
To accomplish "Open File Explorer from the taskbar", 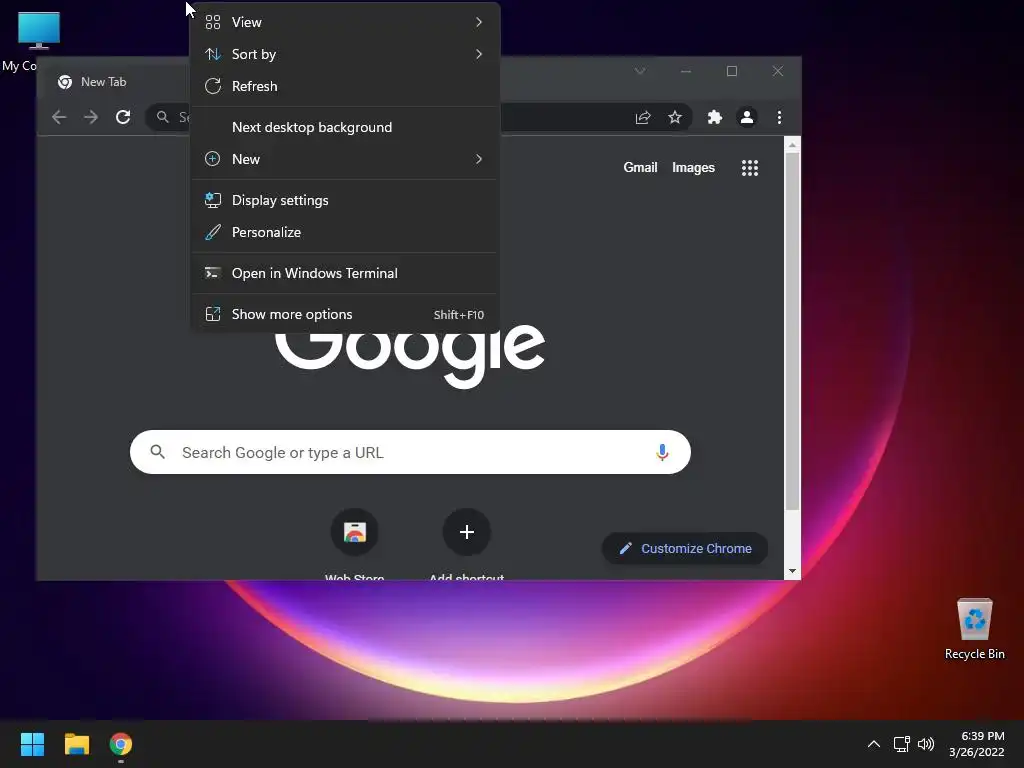I will click(76, 744).
